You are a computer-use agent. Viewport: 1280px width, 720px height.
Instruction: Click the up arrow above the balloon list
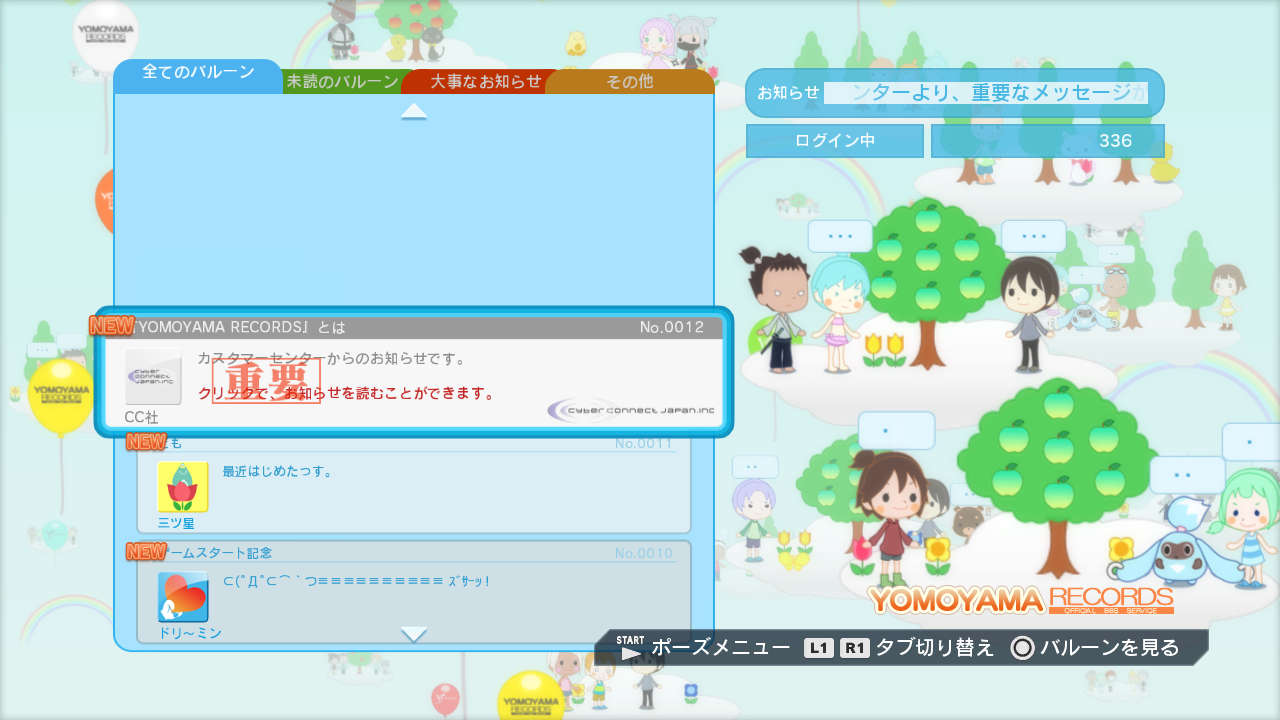[x=414, y=111]
